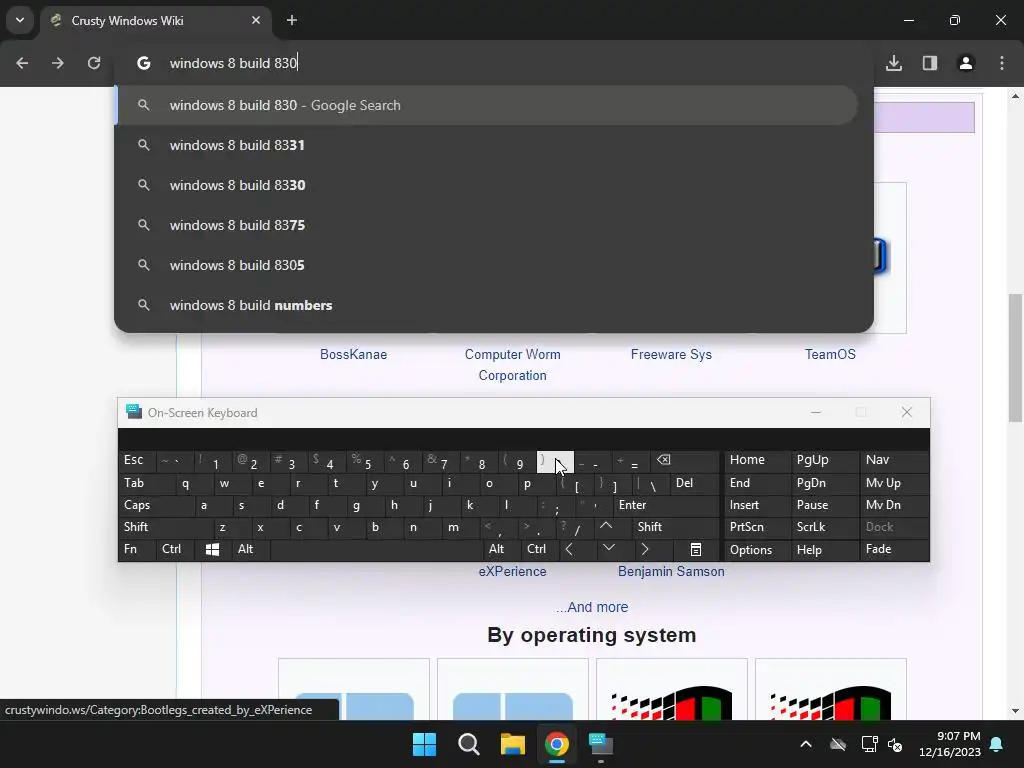Click the Esc key on On-Screen Keyboard
1024x768 pixels.
pyautogui.click(x=137, y=460)
